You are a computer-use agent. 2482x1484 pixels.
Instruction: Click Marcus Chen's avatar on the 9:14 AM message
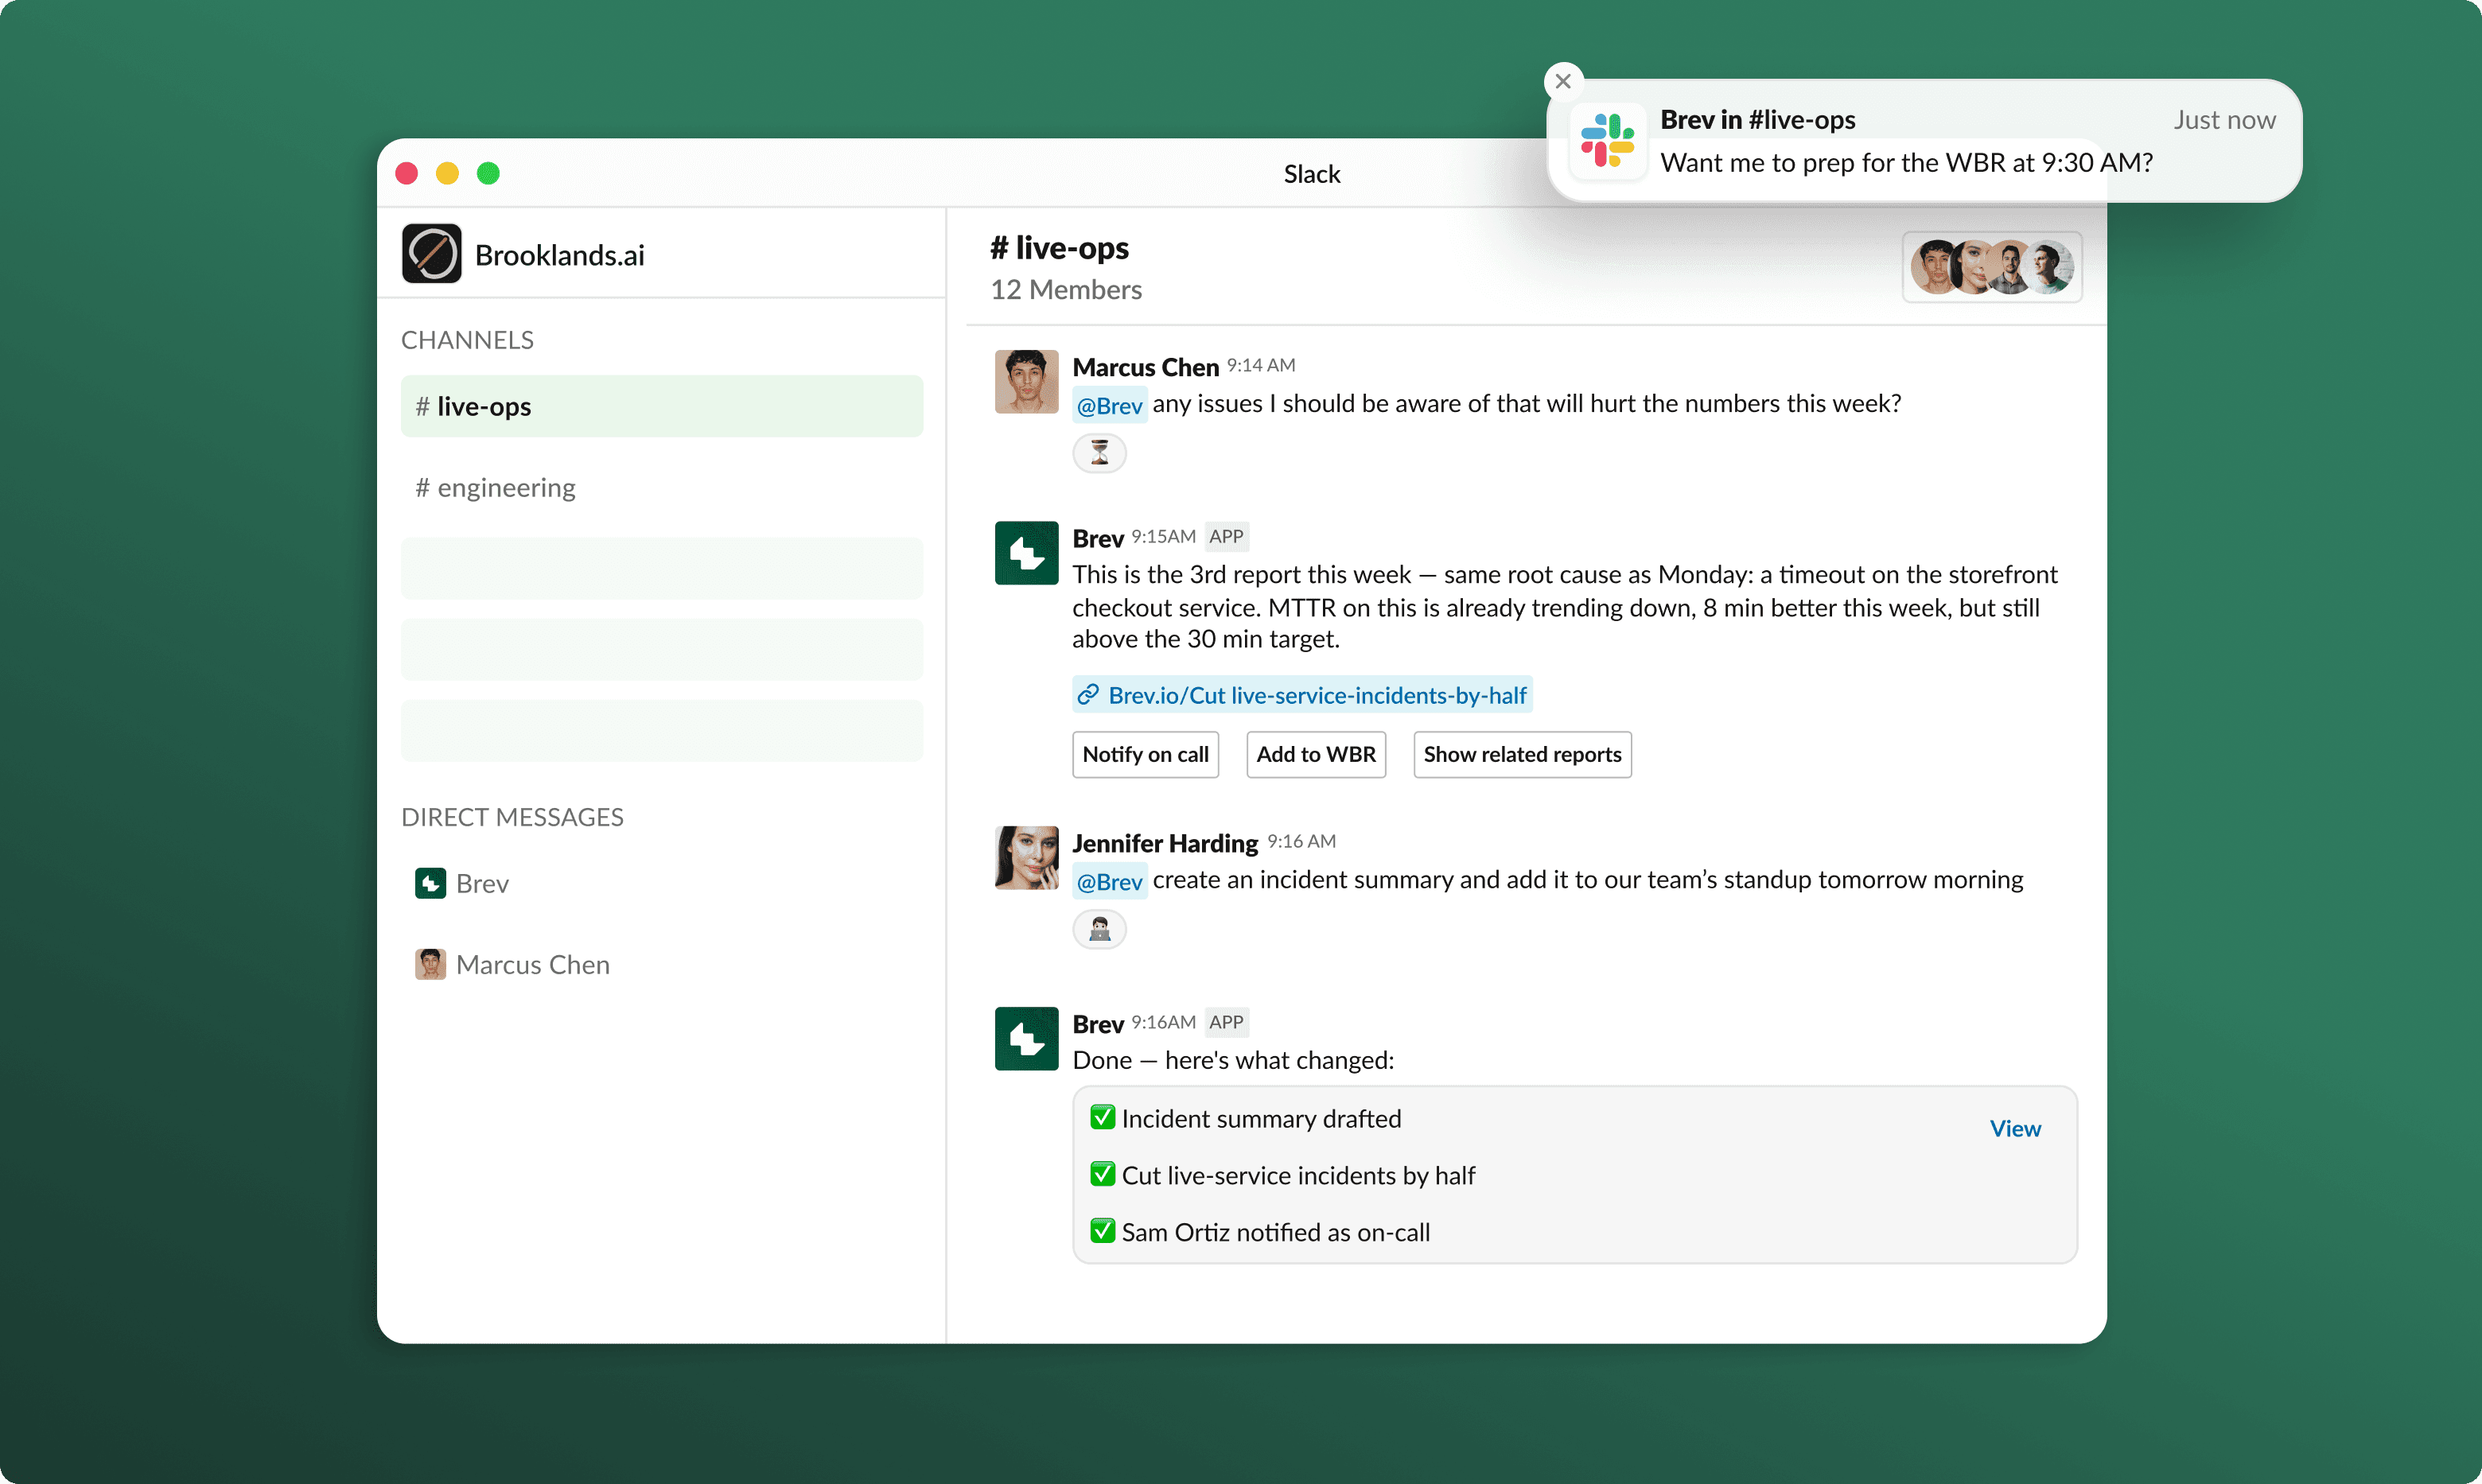1026,381
